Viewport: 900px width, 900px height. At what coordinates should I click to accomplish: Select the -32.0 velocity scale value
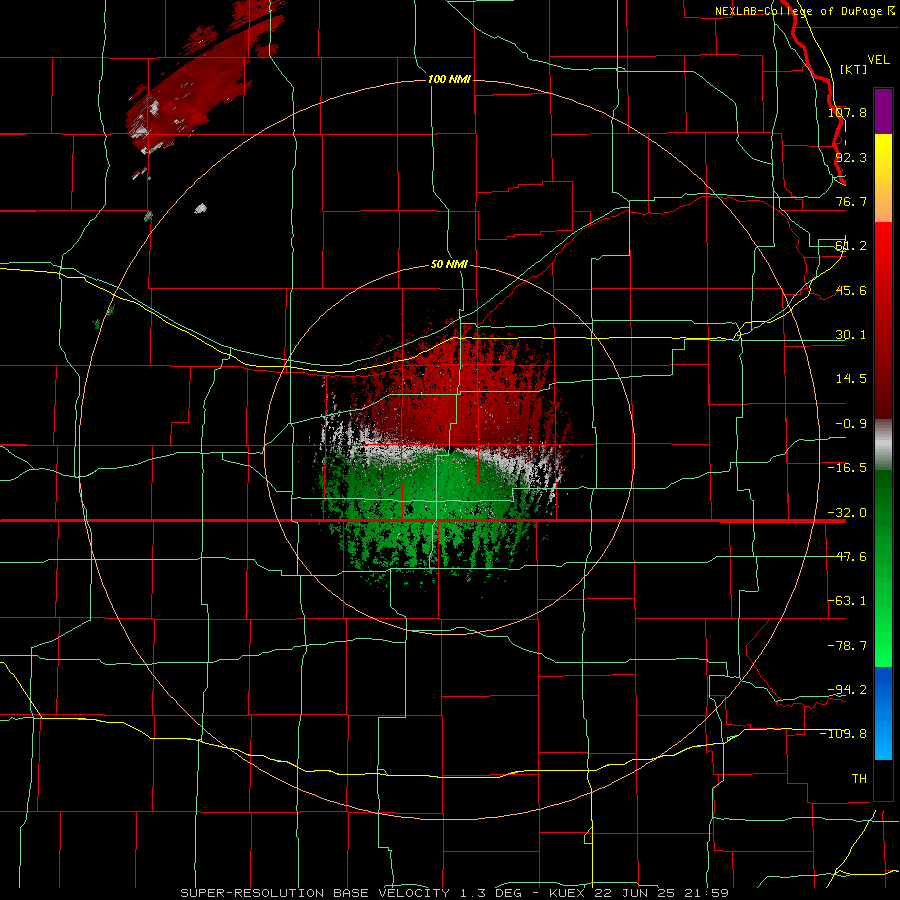(847, 513)
